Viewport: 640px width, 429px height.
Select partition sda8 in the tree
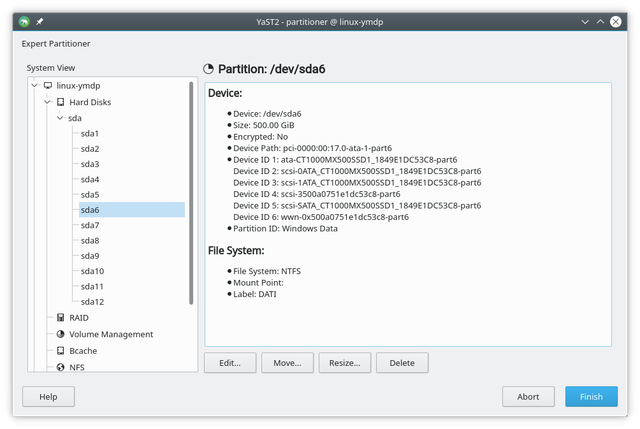(90, 240)
